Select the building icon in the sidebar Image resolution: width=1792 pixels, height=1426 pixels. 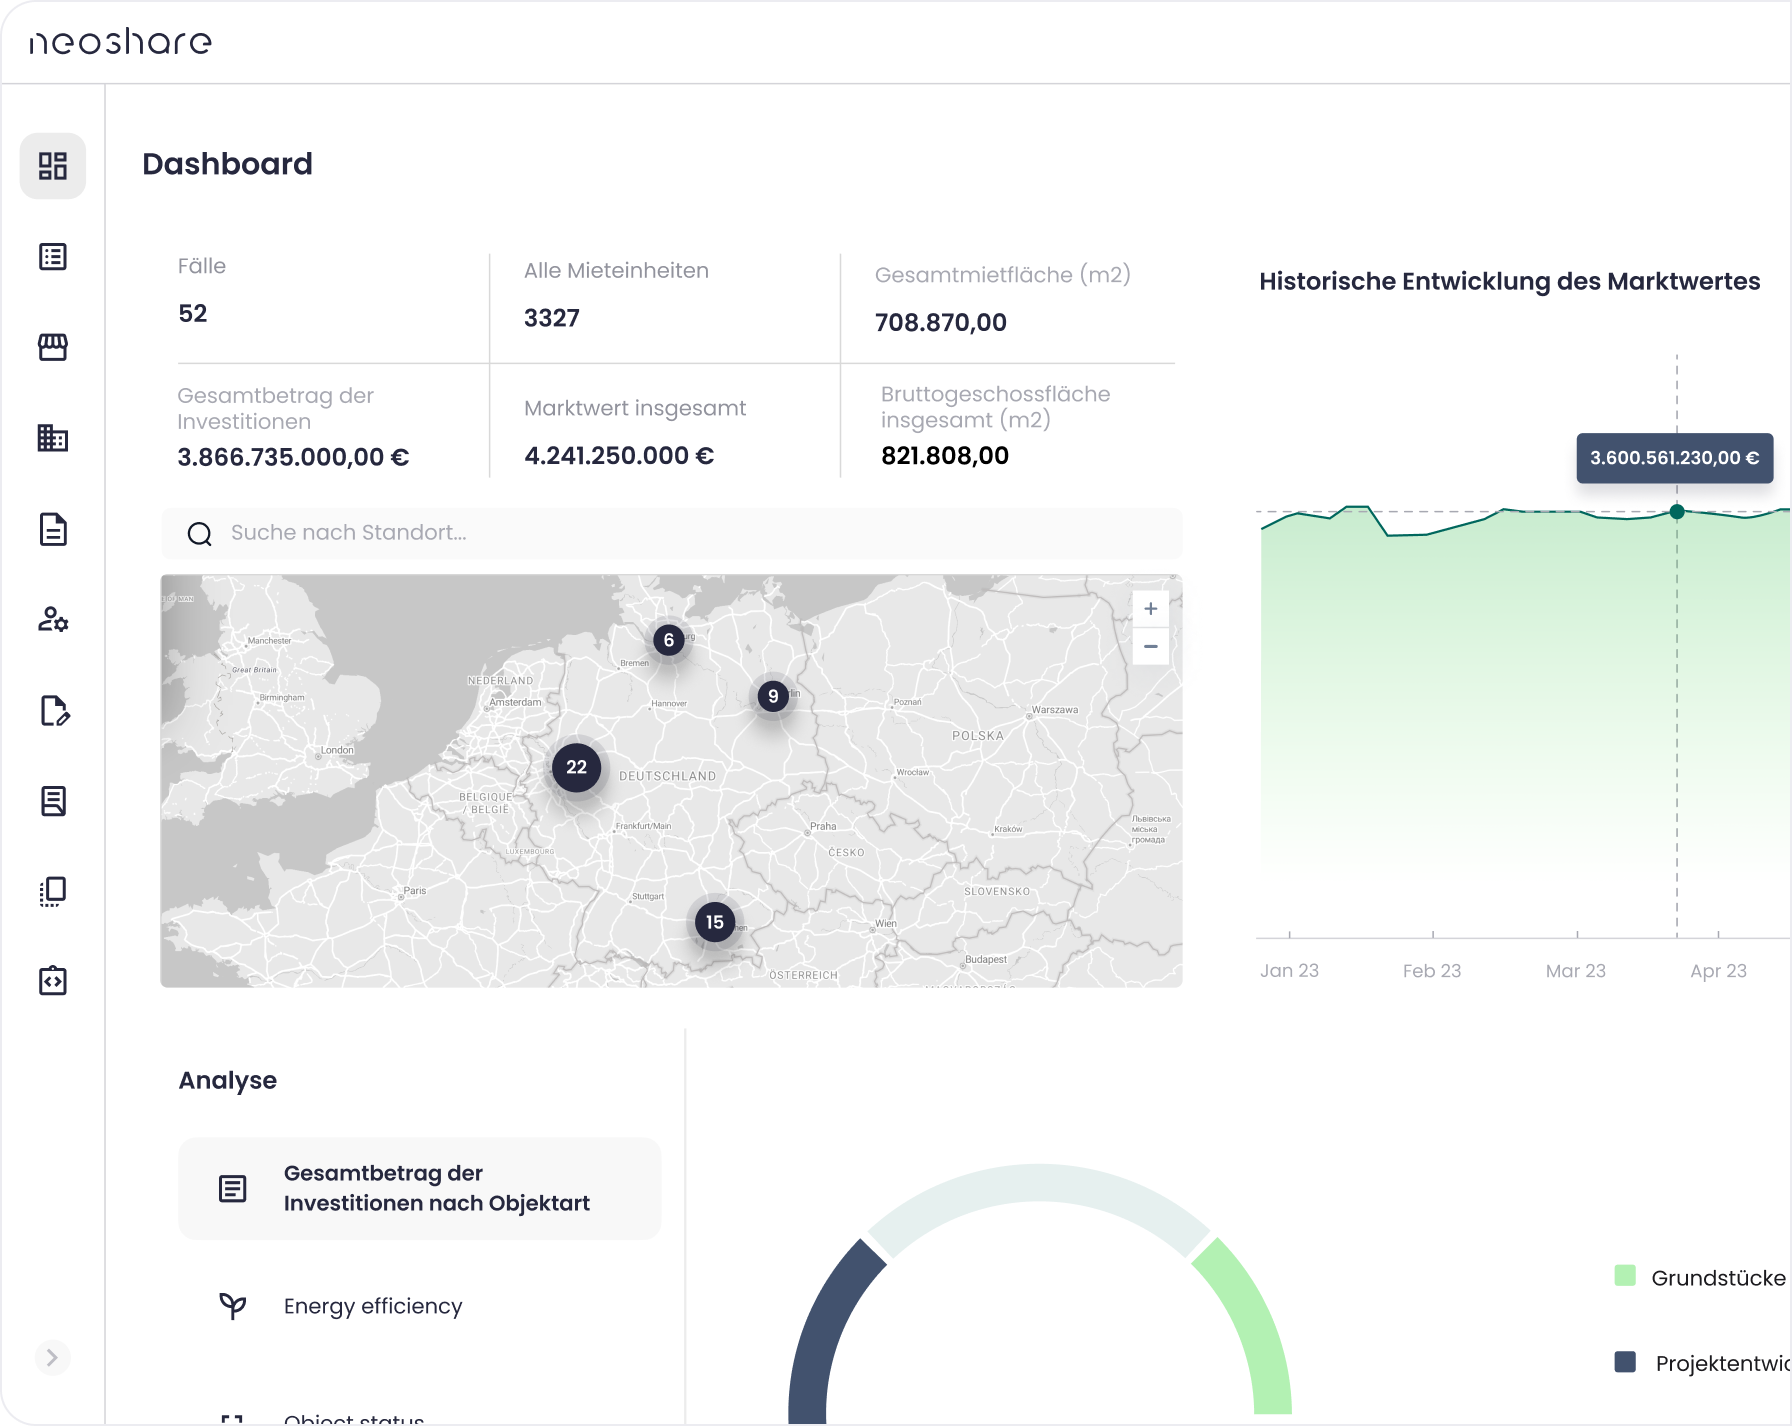pyautogui.click(x=53, y=438)
